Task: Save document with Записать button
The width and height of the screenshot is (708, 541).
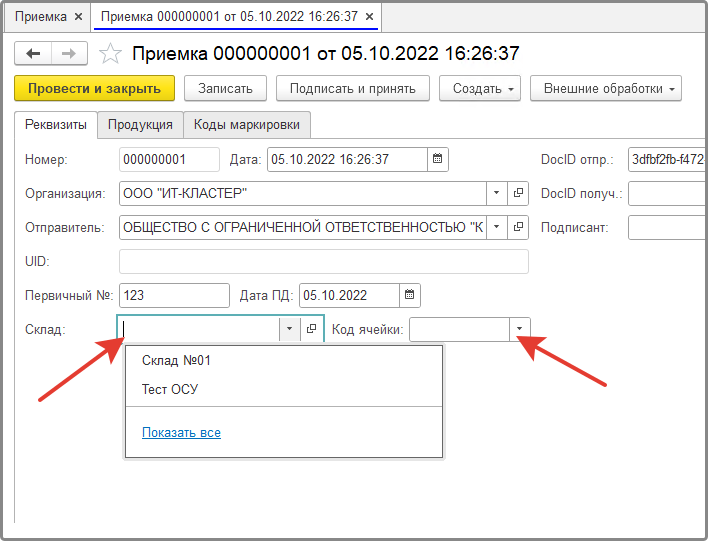Action: 225,89
